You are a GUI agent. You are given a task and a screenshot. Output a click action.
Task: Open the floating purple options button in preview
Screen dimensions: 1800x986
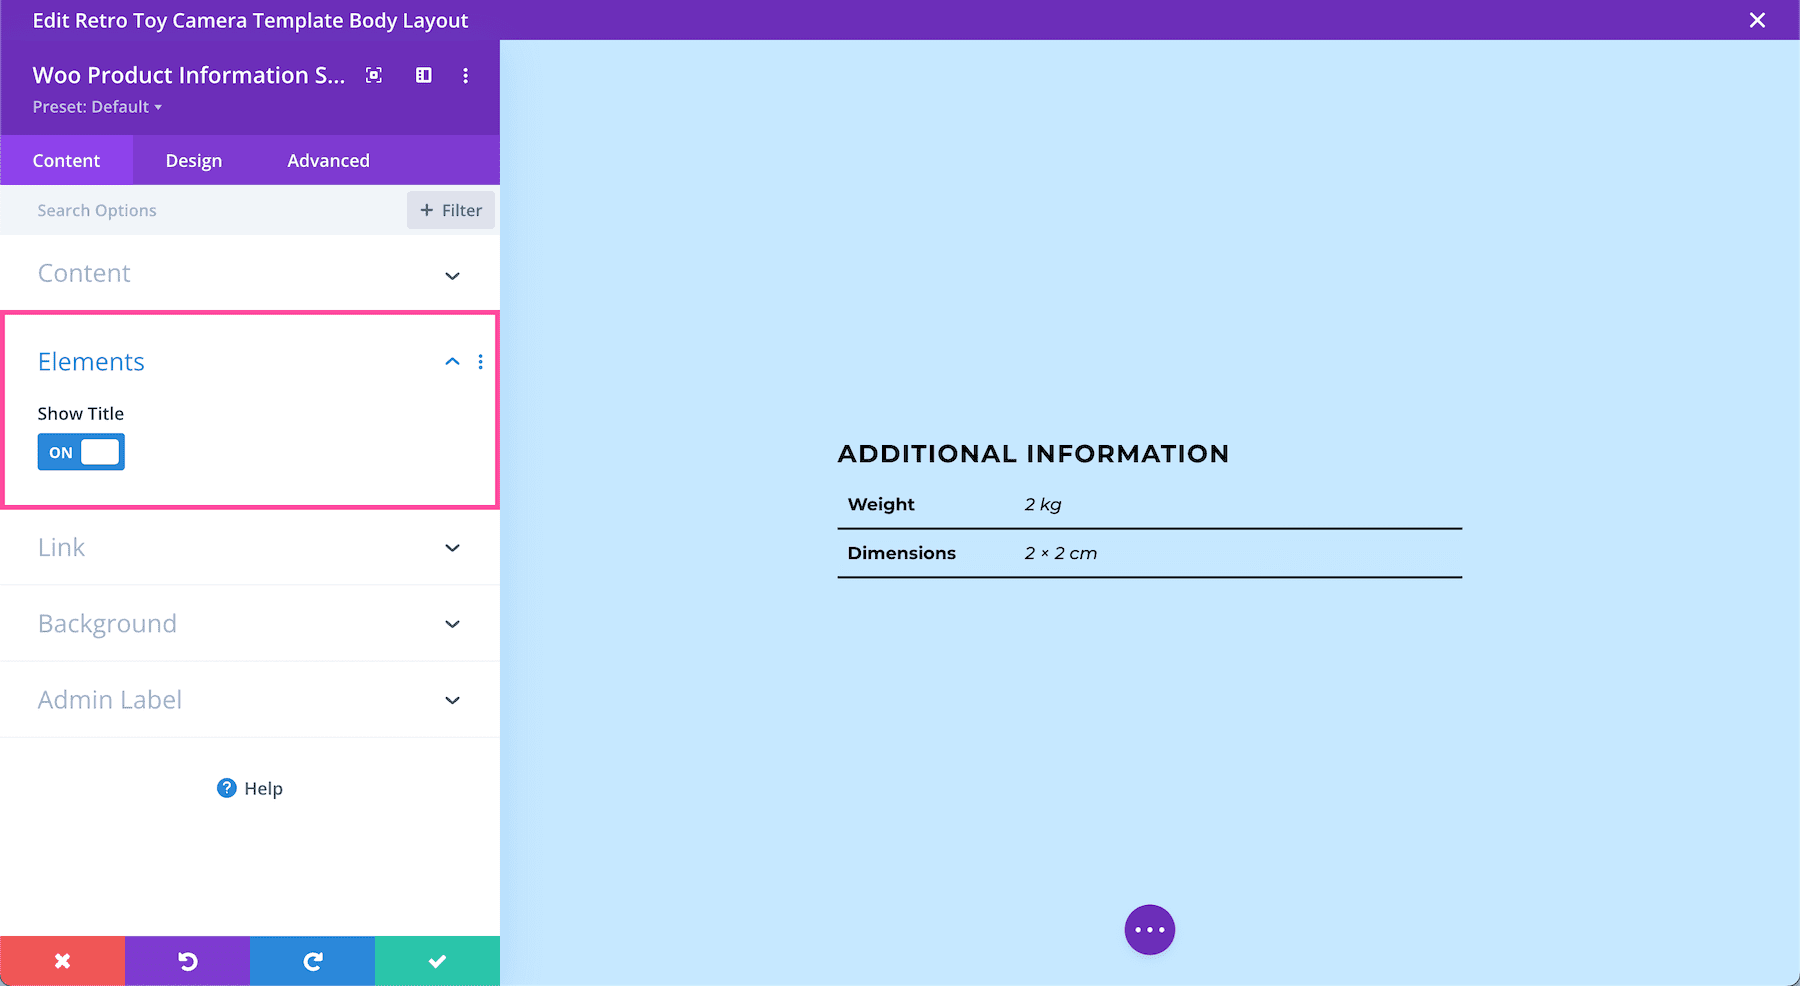[1149, 929]
